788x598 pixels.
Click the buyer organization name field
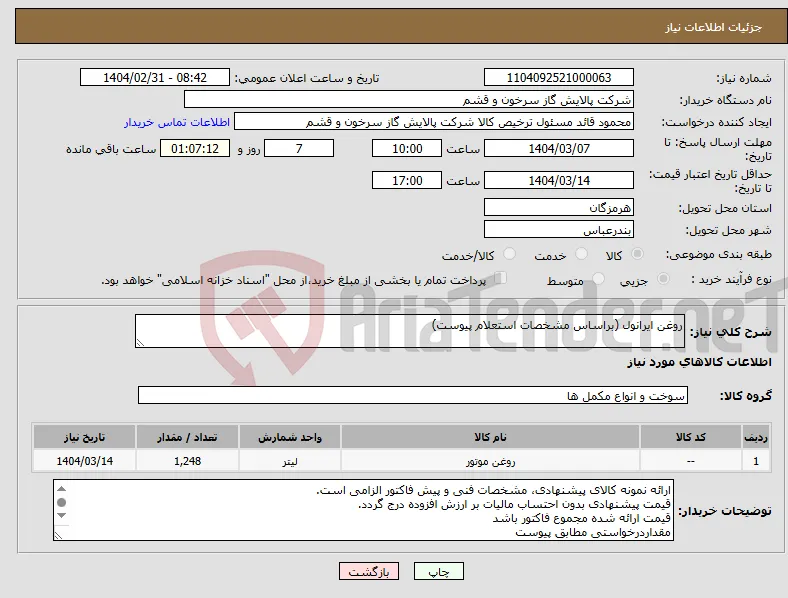[409, 99]
